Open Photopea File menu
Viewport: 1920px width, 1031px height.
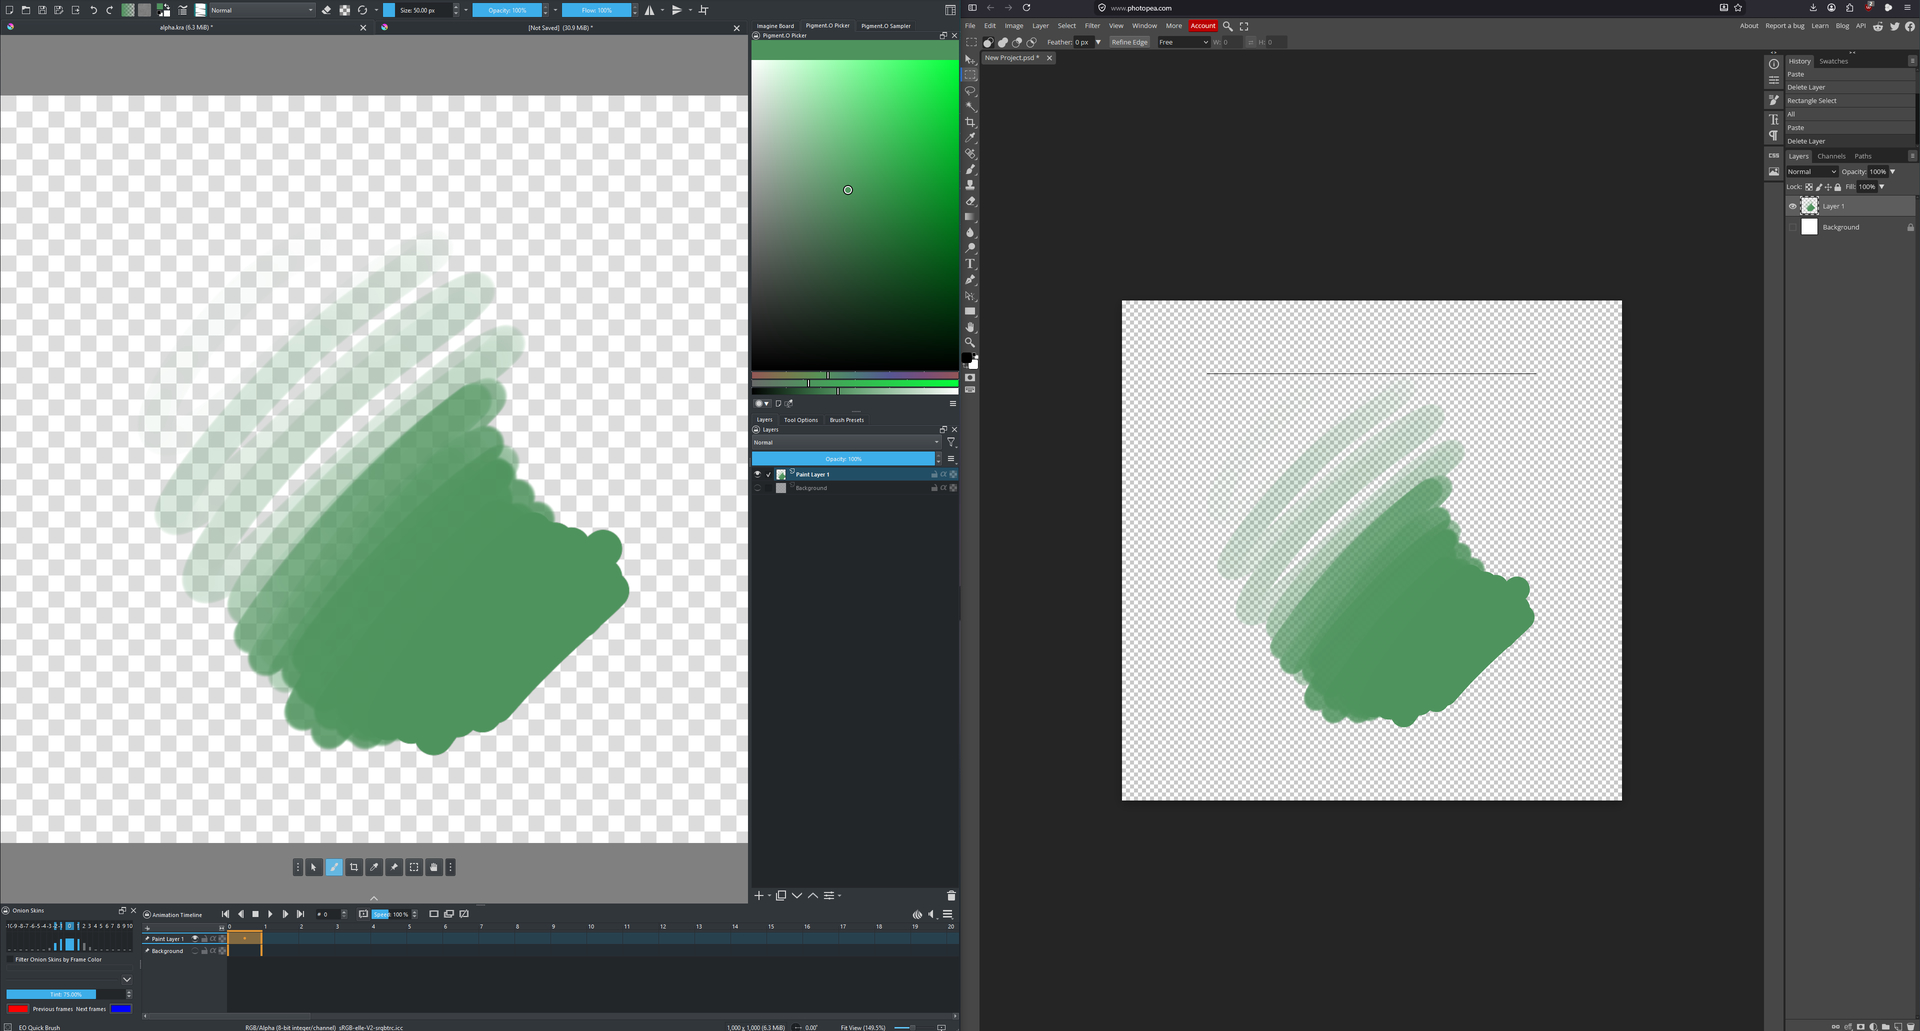pos(970,26)
